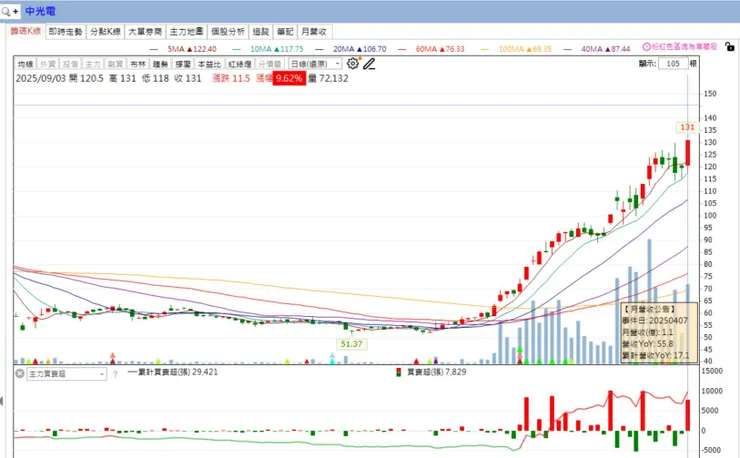Toggle 紅綠燈 overlay button
Screen dimensions: 740x458
pyautogui.click(x=240, y=64)
